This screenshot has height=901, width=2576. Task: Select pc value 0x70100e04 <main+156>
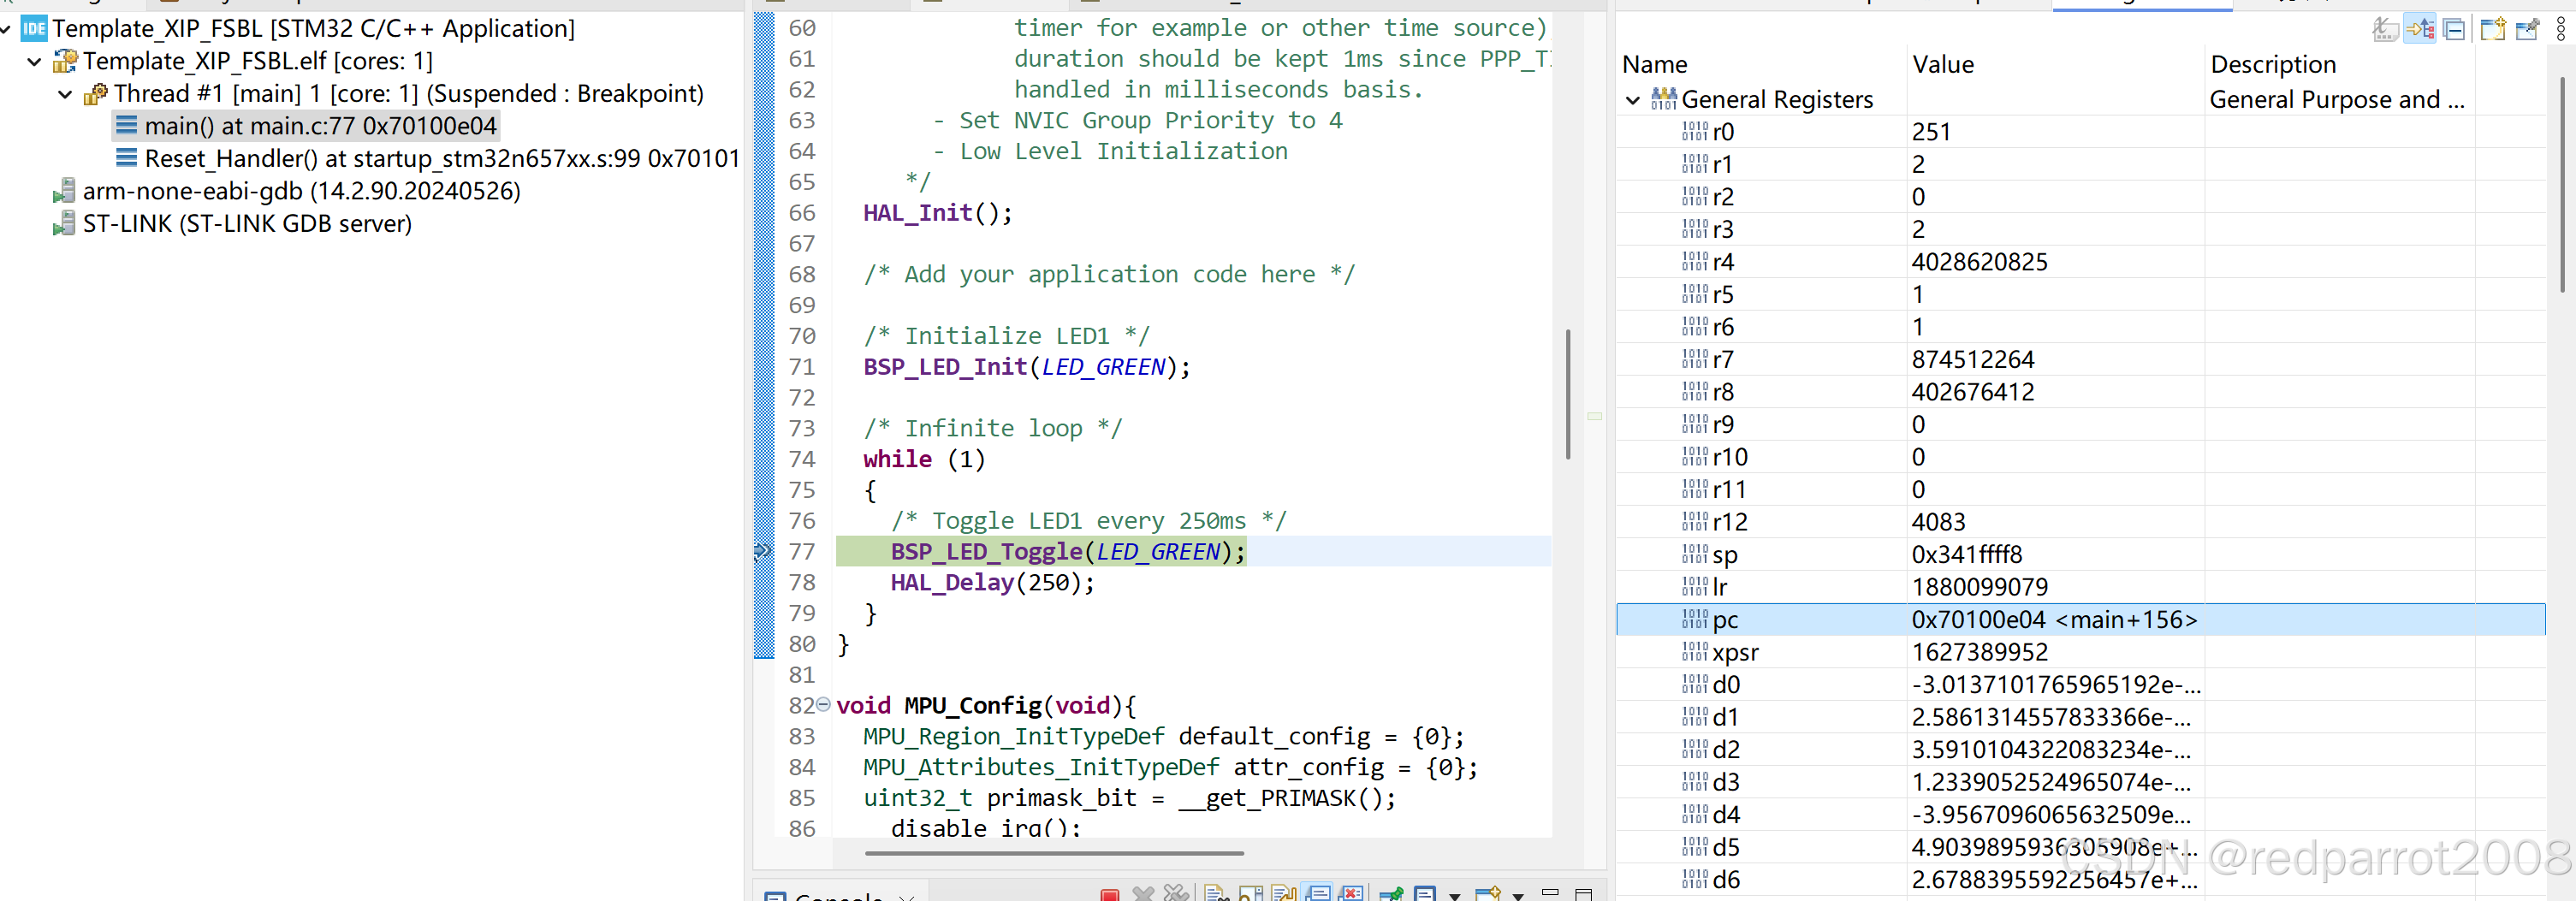[x=2054, y=620]
